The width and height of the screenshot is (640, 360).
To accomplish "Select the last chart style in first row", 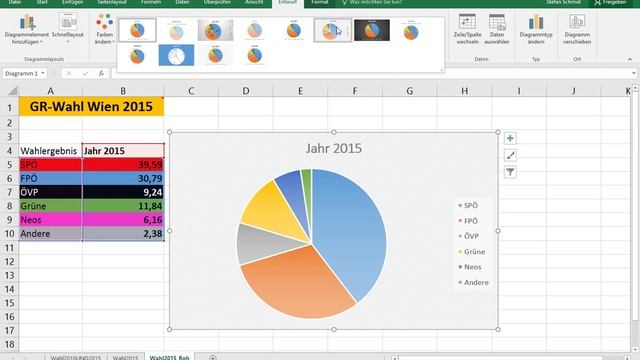I will coord(411,30).
